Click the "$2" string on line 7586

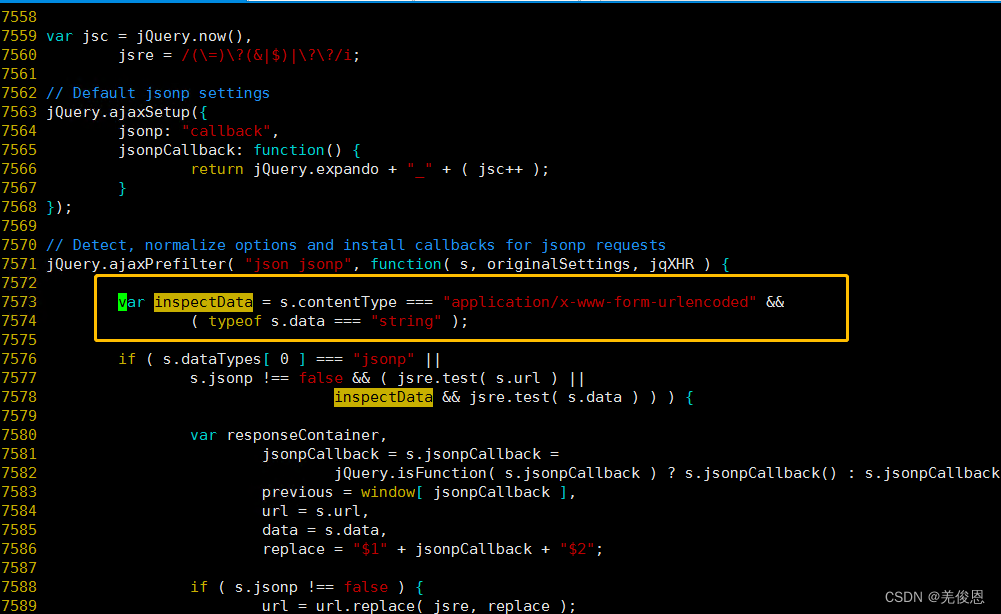[x=577, y=550]
